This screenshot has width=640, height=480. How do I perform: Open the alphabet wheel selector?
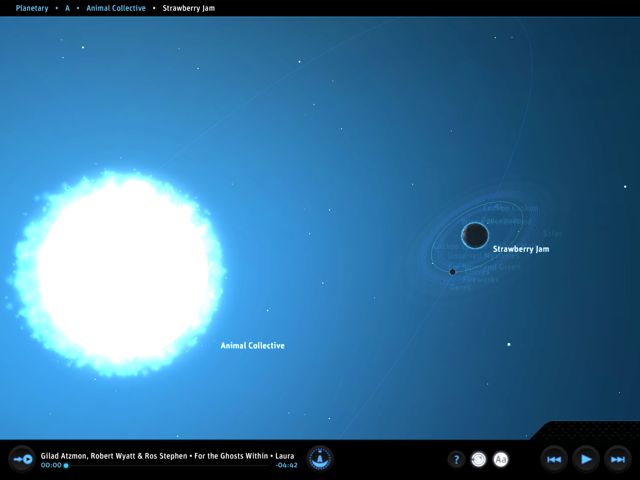320,459
